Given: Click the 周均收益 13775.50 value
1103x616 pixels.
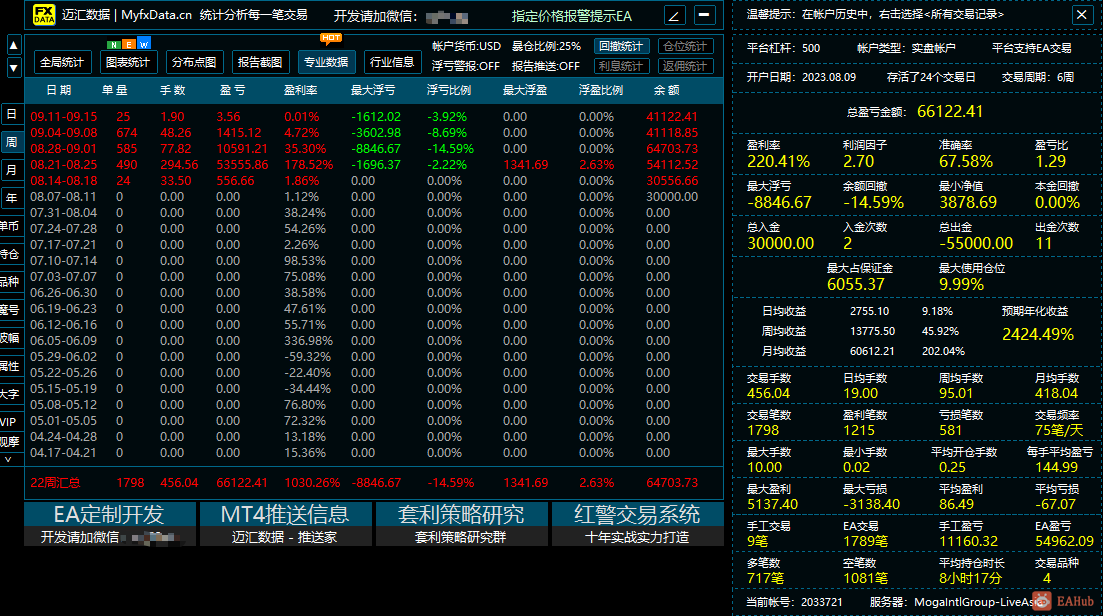Looking at the screenshot, I should click(872, 331).
